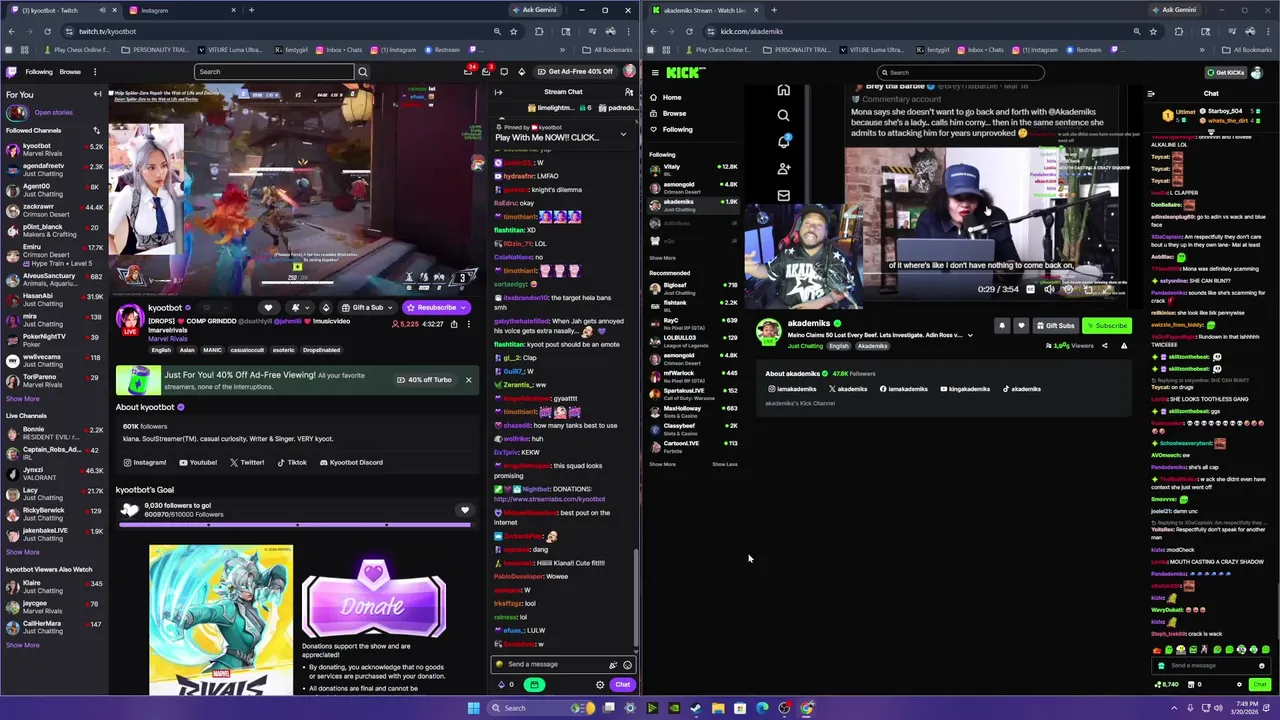Expand akademiks stream title chevron
Image resolution: width=1280 pixels, height=720 pixels.
[970, 336]
